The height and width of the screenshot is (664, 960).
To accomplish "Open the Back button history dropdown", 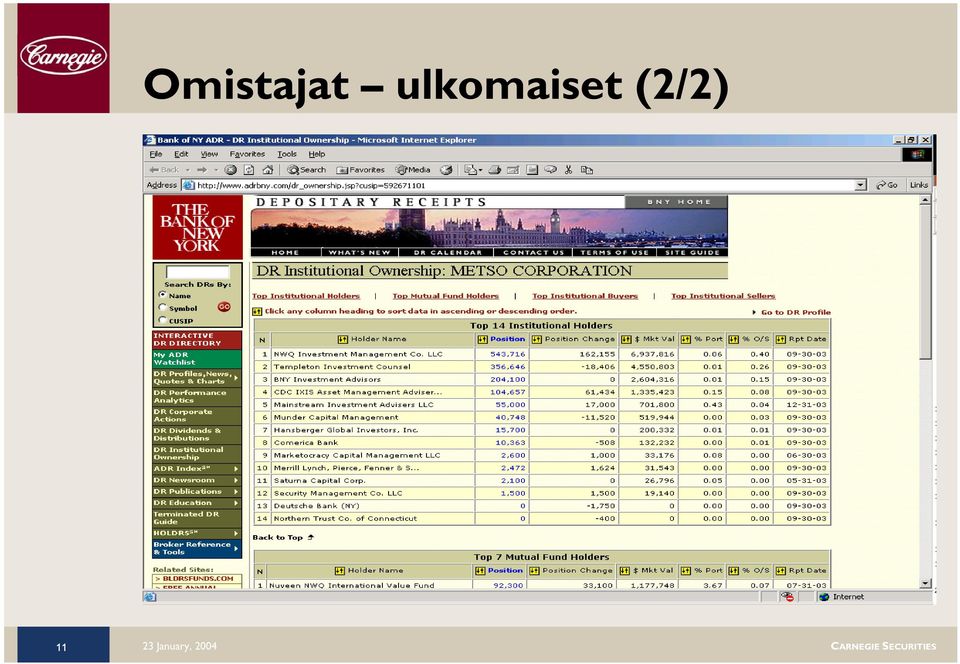I will coord(188,170).
